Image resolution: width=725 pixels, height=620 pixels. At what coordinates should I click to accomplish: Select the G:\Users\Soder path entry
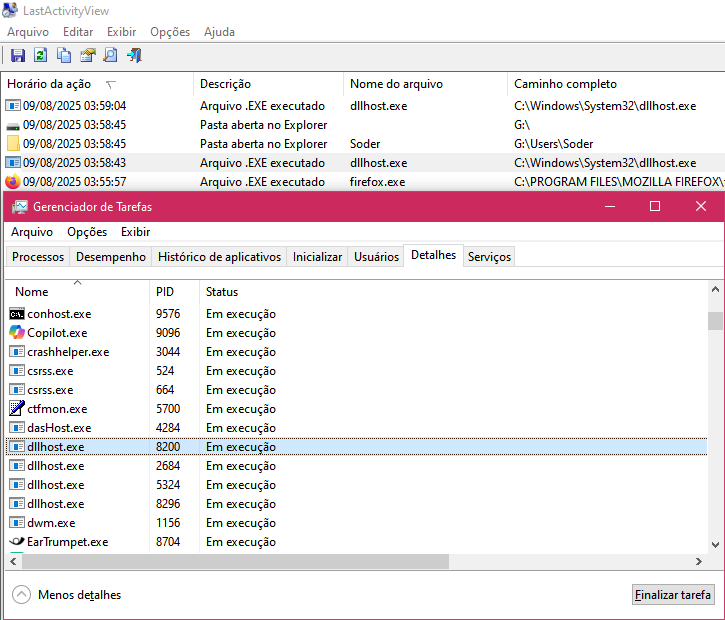(553, 144)
